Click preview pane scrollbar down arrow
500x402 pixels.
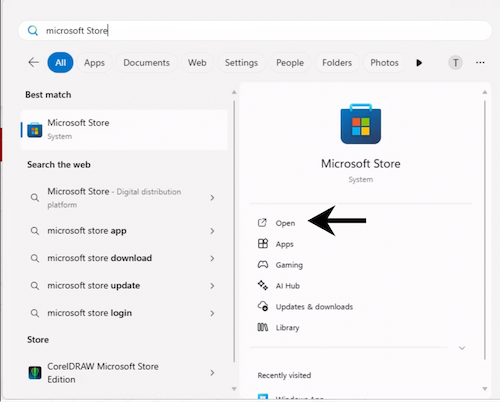485,389
